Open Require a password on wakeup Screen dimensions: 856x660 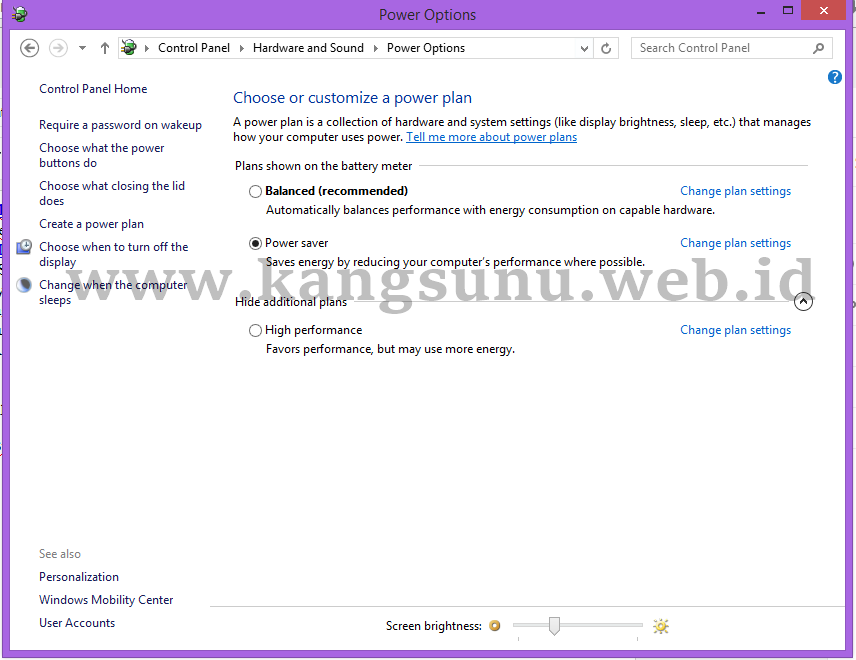120,125
